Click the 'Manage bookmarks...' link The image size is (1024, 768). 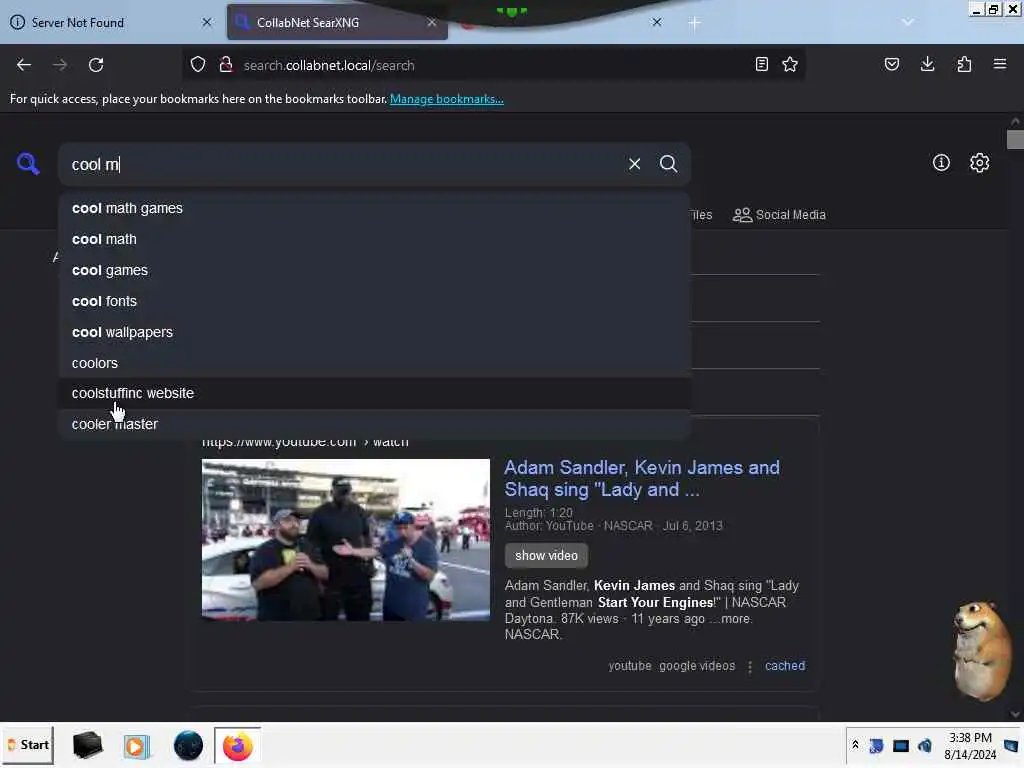447,99
